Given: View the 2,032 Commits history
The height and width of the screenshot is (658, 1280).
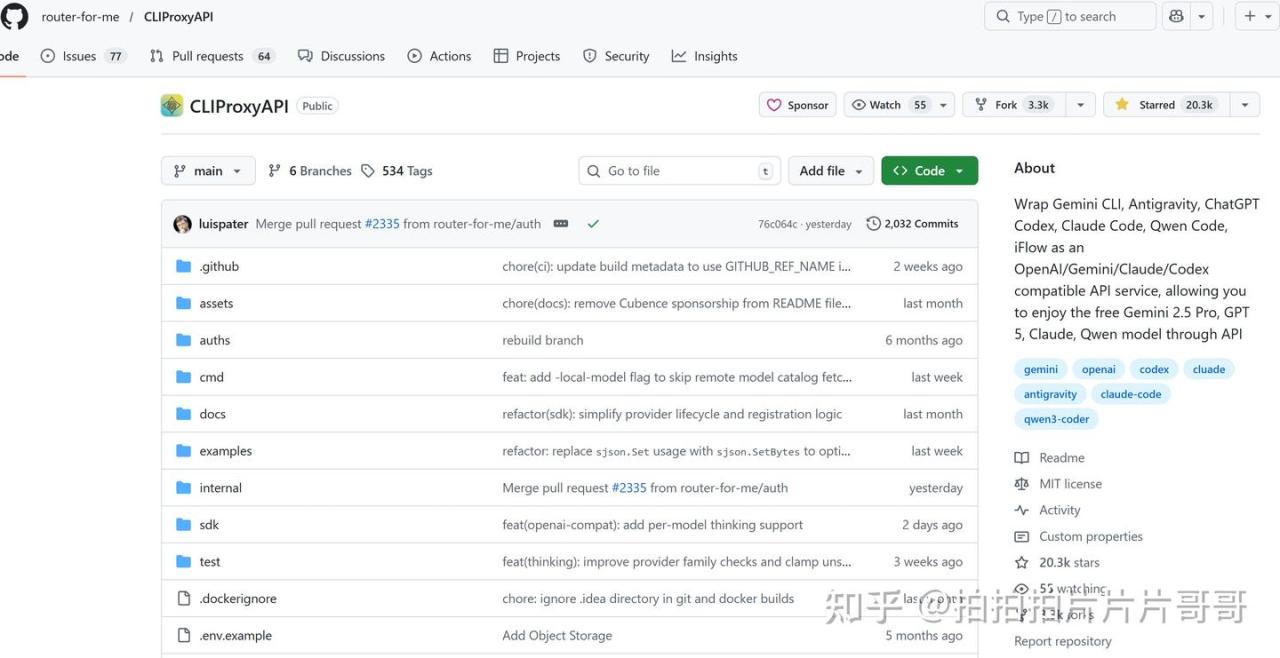Looking at the screenshot, I should coord(913,224).
